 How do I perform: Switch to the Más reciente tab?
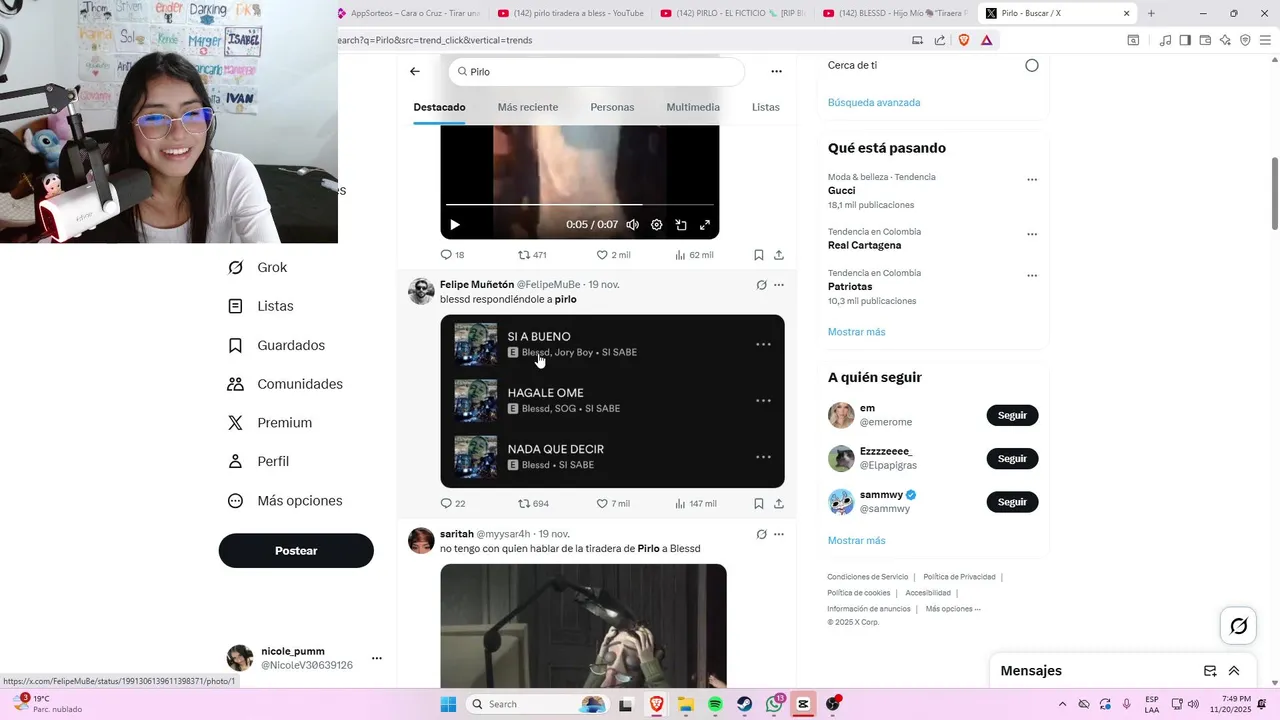pyautogui.click(x=528, y=107)
